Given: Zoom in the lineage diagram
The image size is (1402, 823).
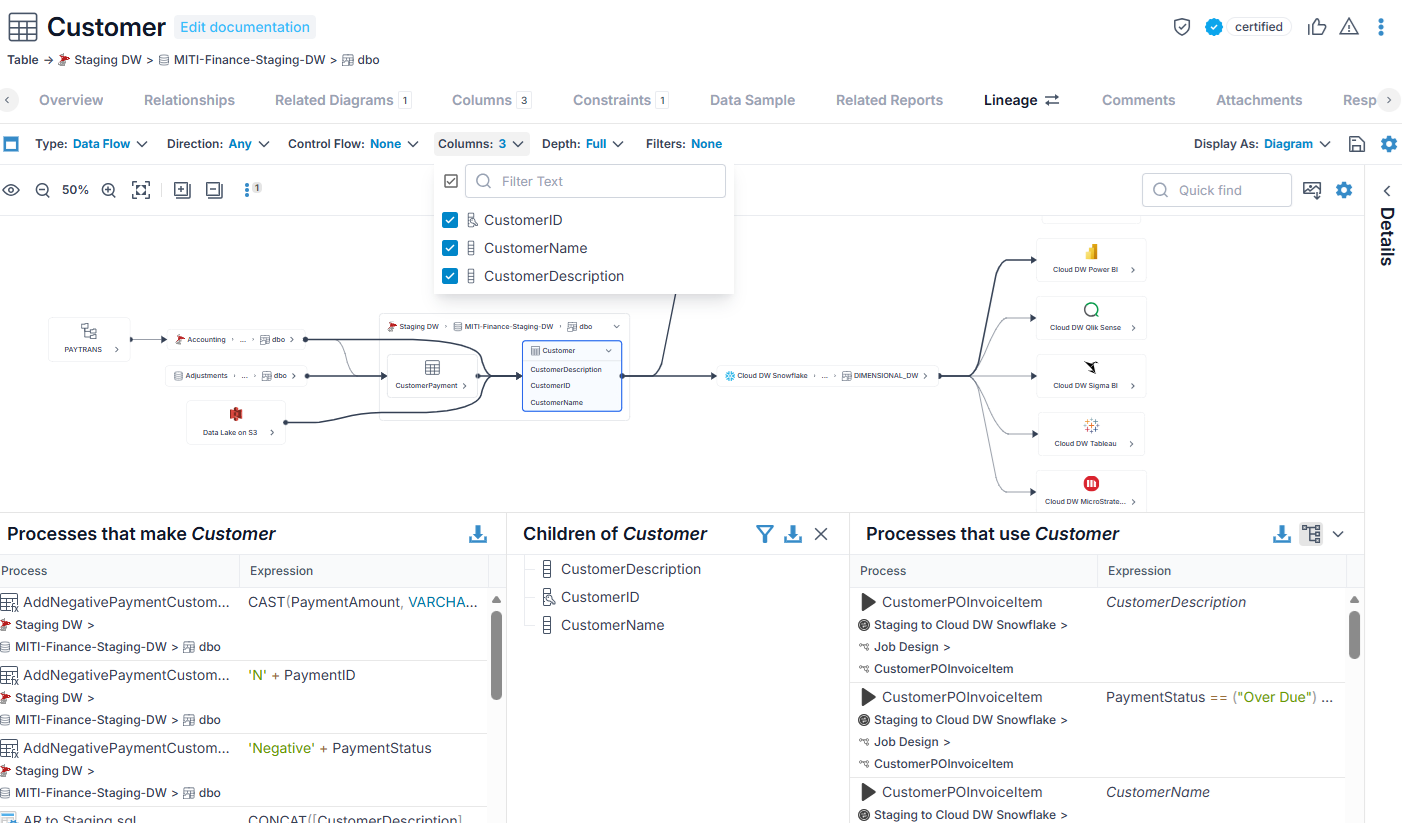Looking at the screenshot, I should click(109, 190).
